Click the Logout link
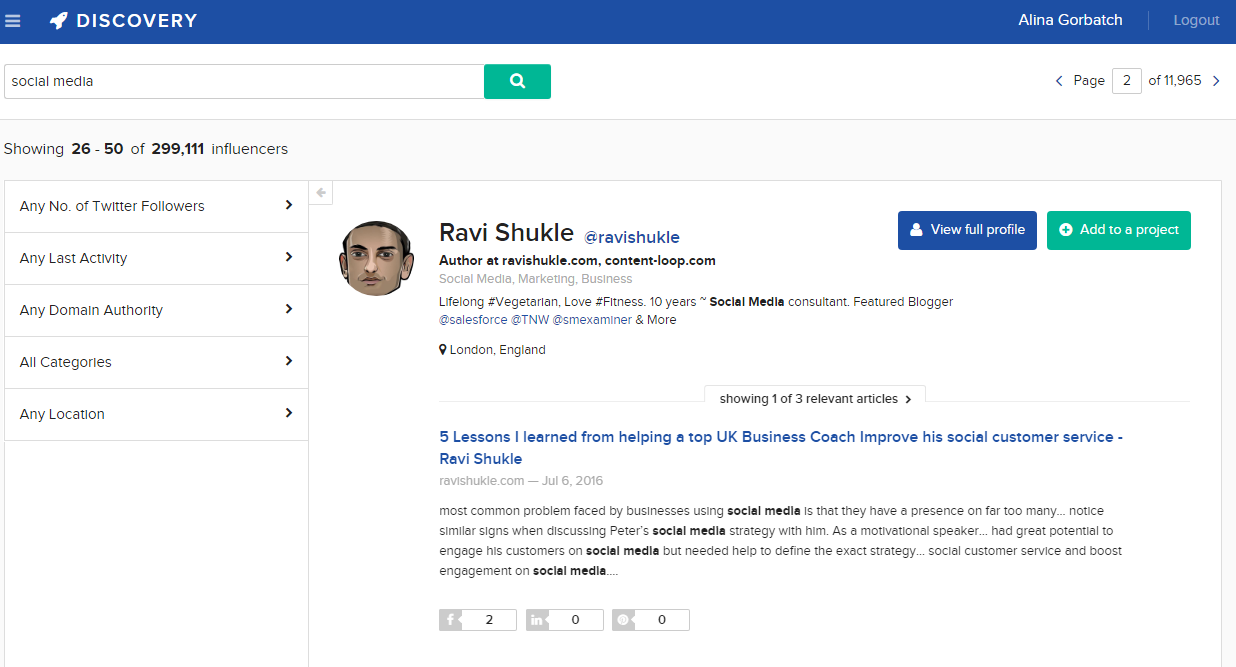This screenshot has width=1236, height=667. [1196, 20]
